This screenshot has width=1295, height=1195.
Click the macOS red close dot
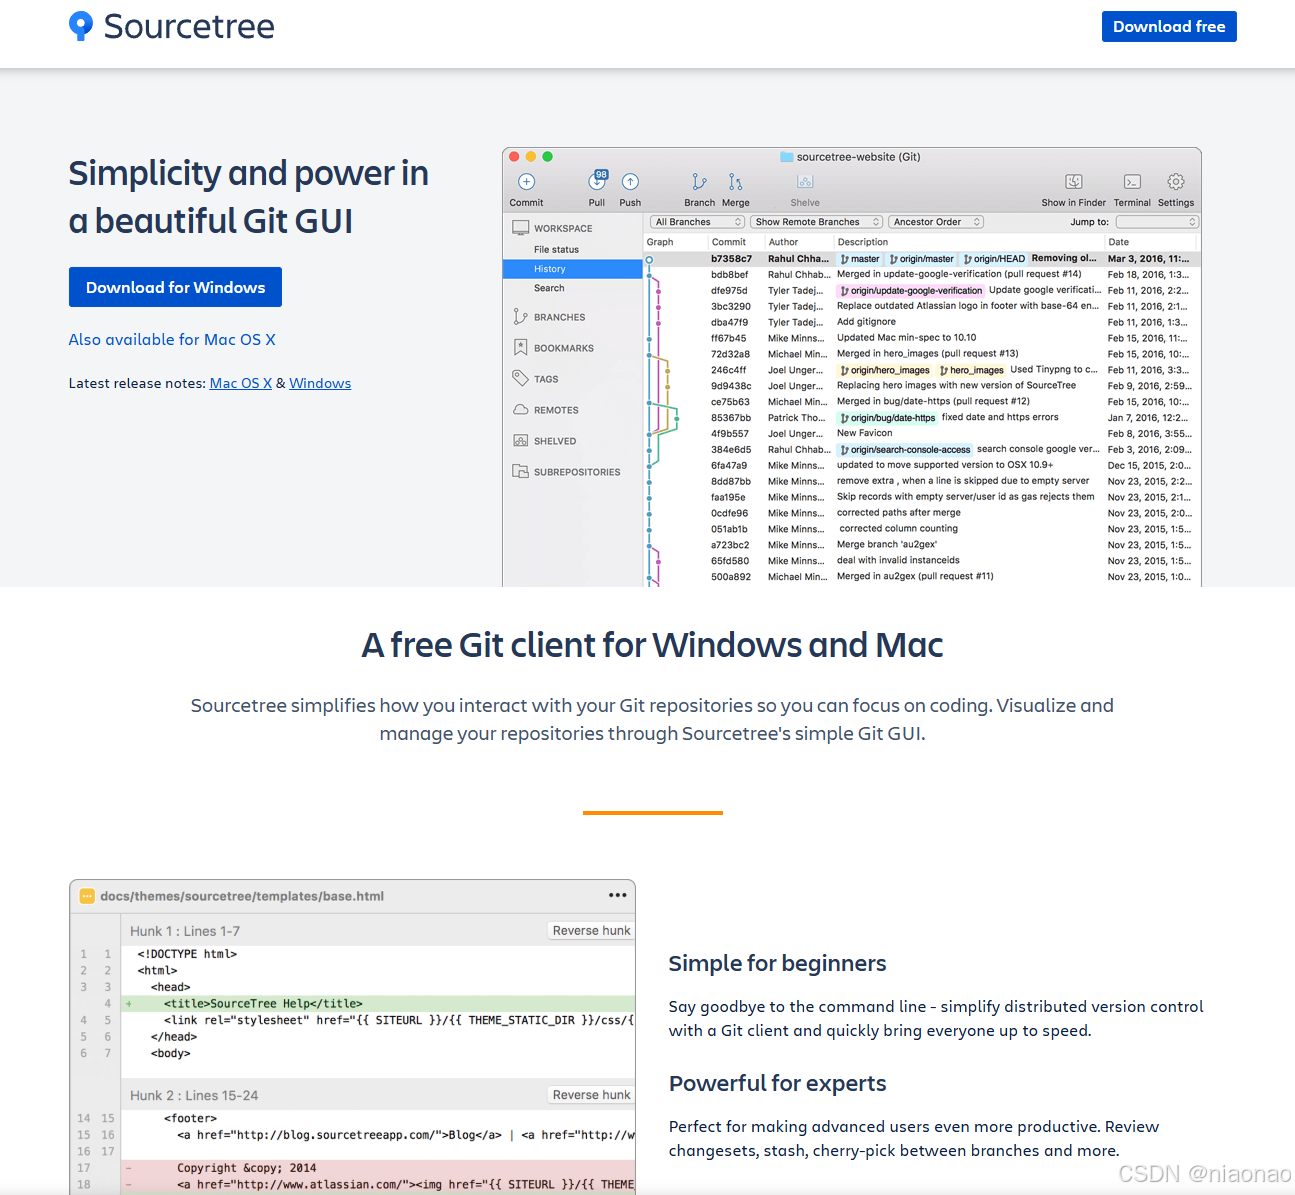tap(514, 157)
